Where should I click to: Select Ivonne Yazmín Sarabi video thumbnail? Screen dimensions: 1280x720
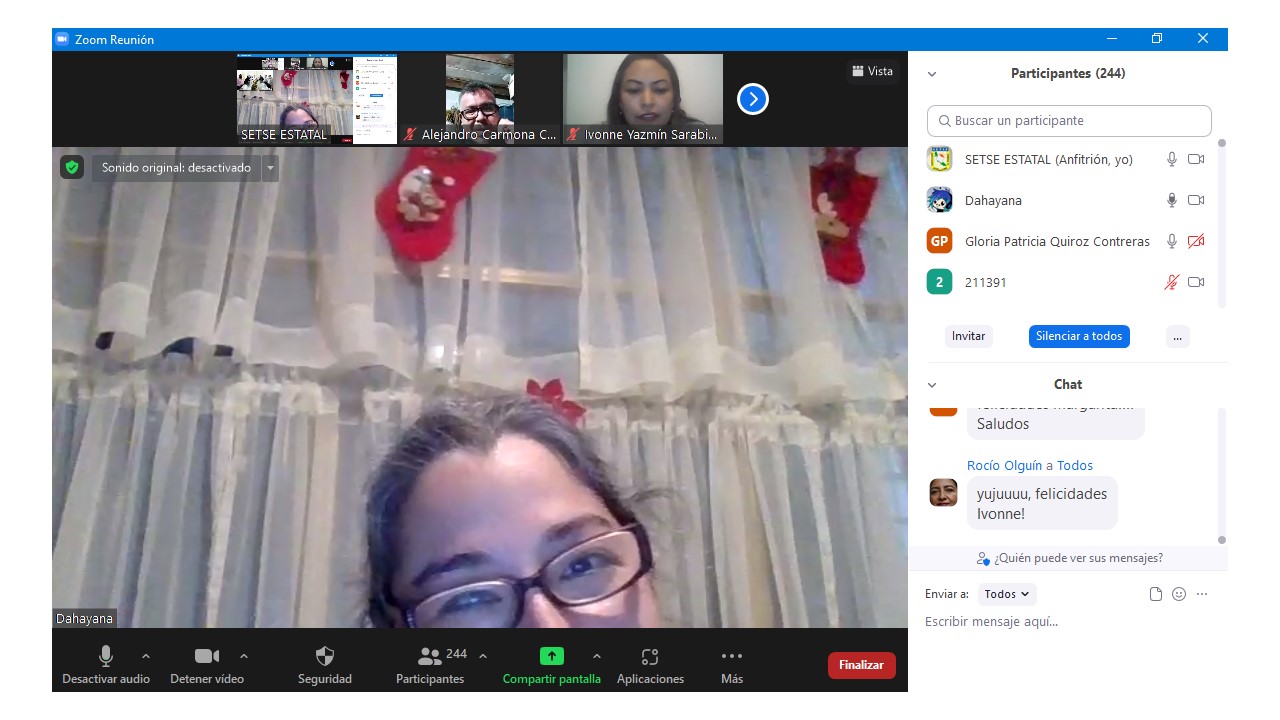pos(643,99)
